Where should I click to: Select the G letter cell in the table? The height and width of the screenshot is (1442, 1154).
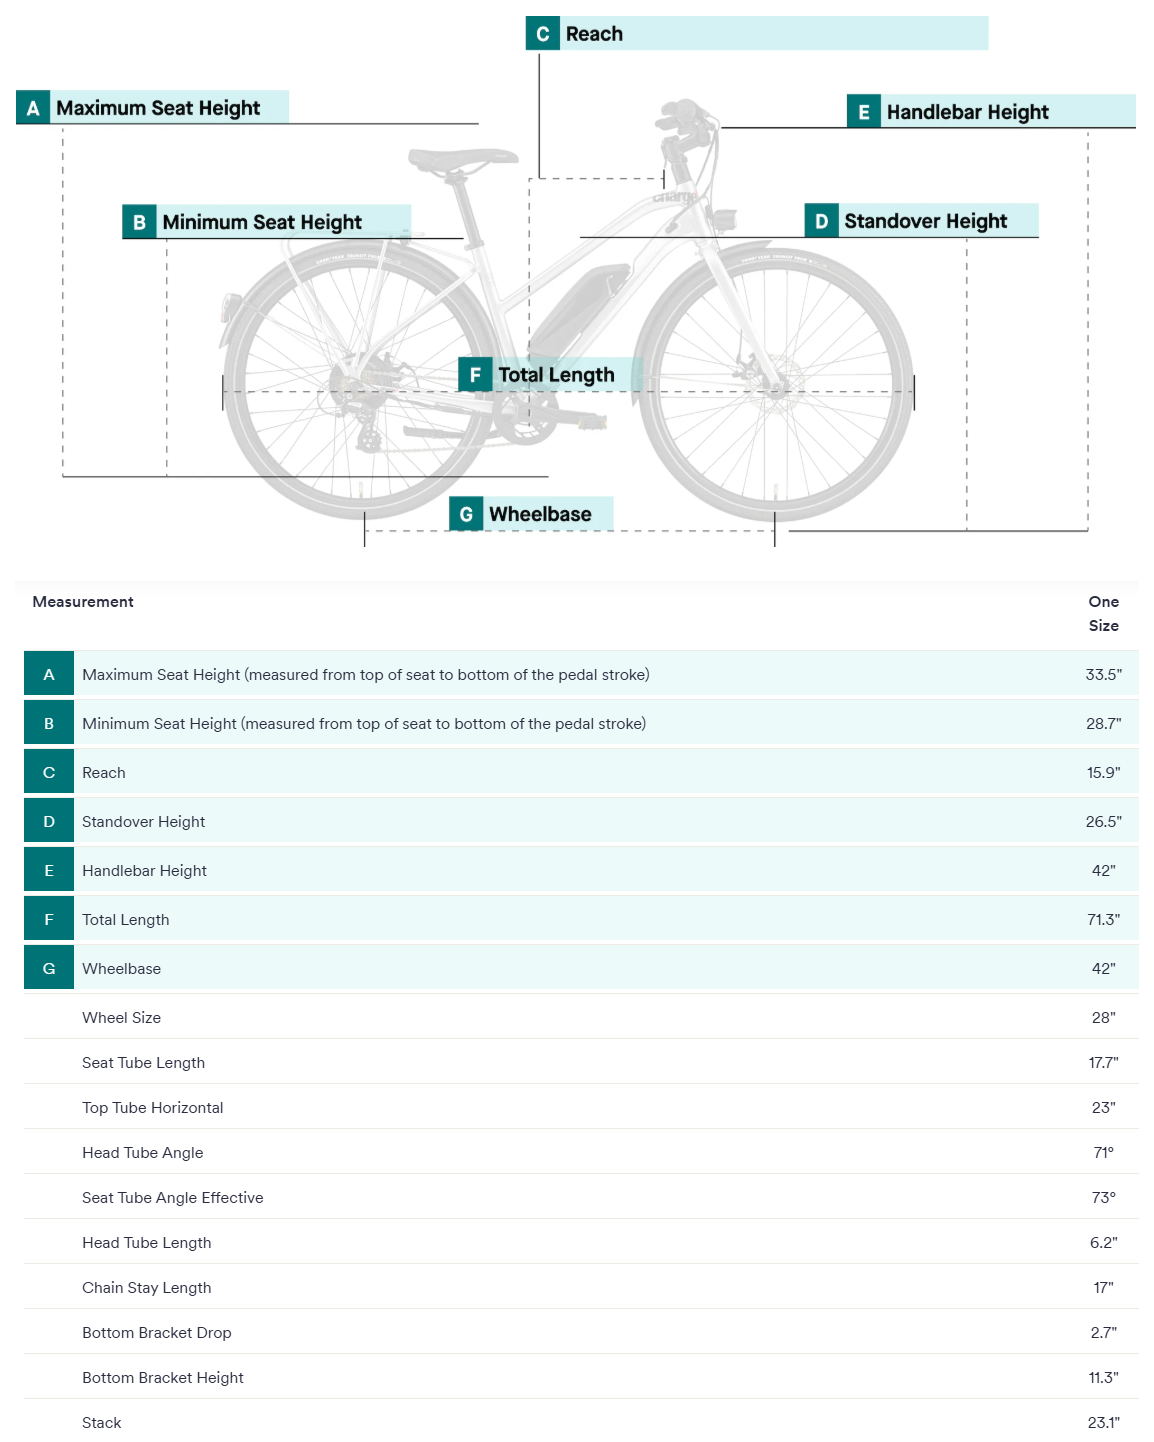(x=49, y=968)
